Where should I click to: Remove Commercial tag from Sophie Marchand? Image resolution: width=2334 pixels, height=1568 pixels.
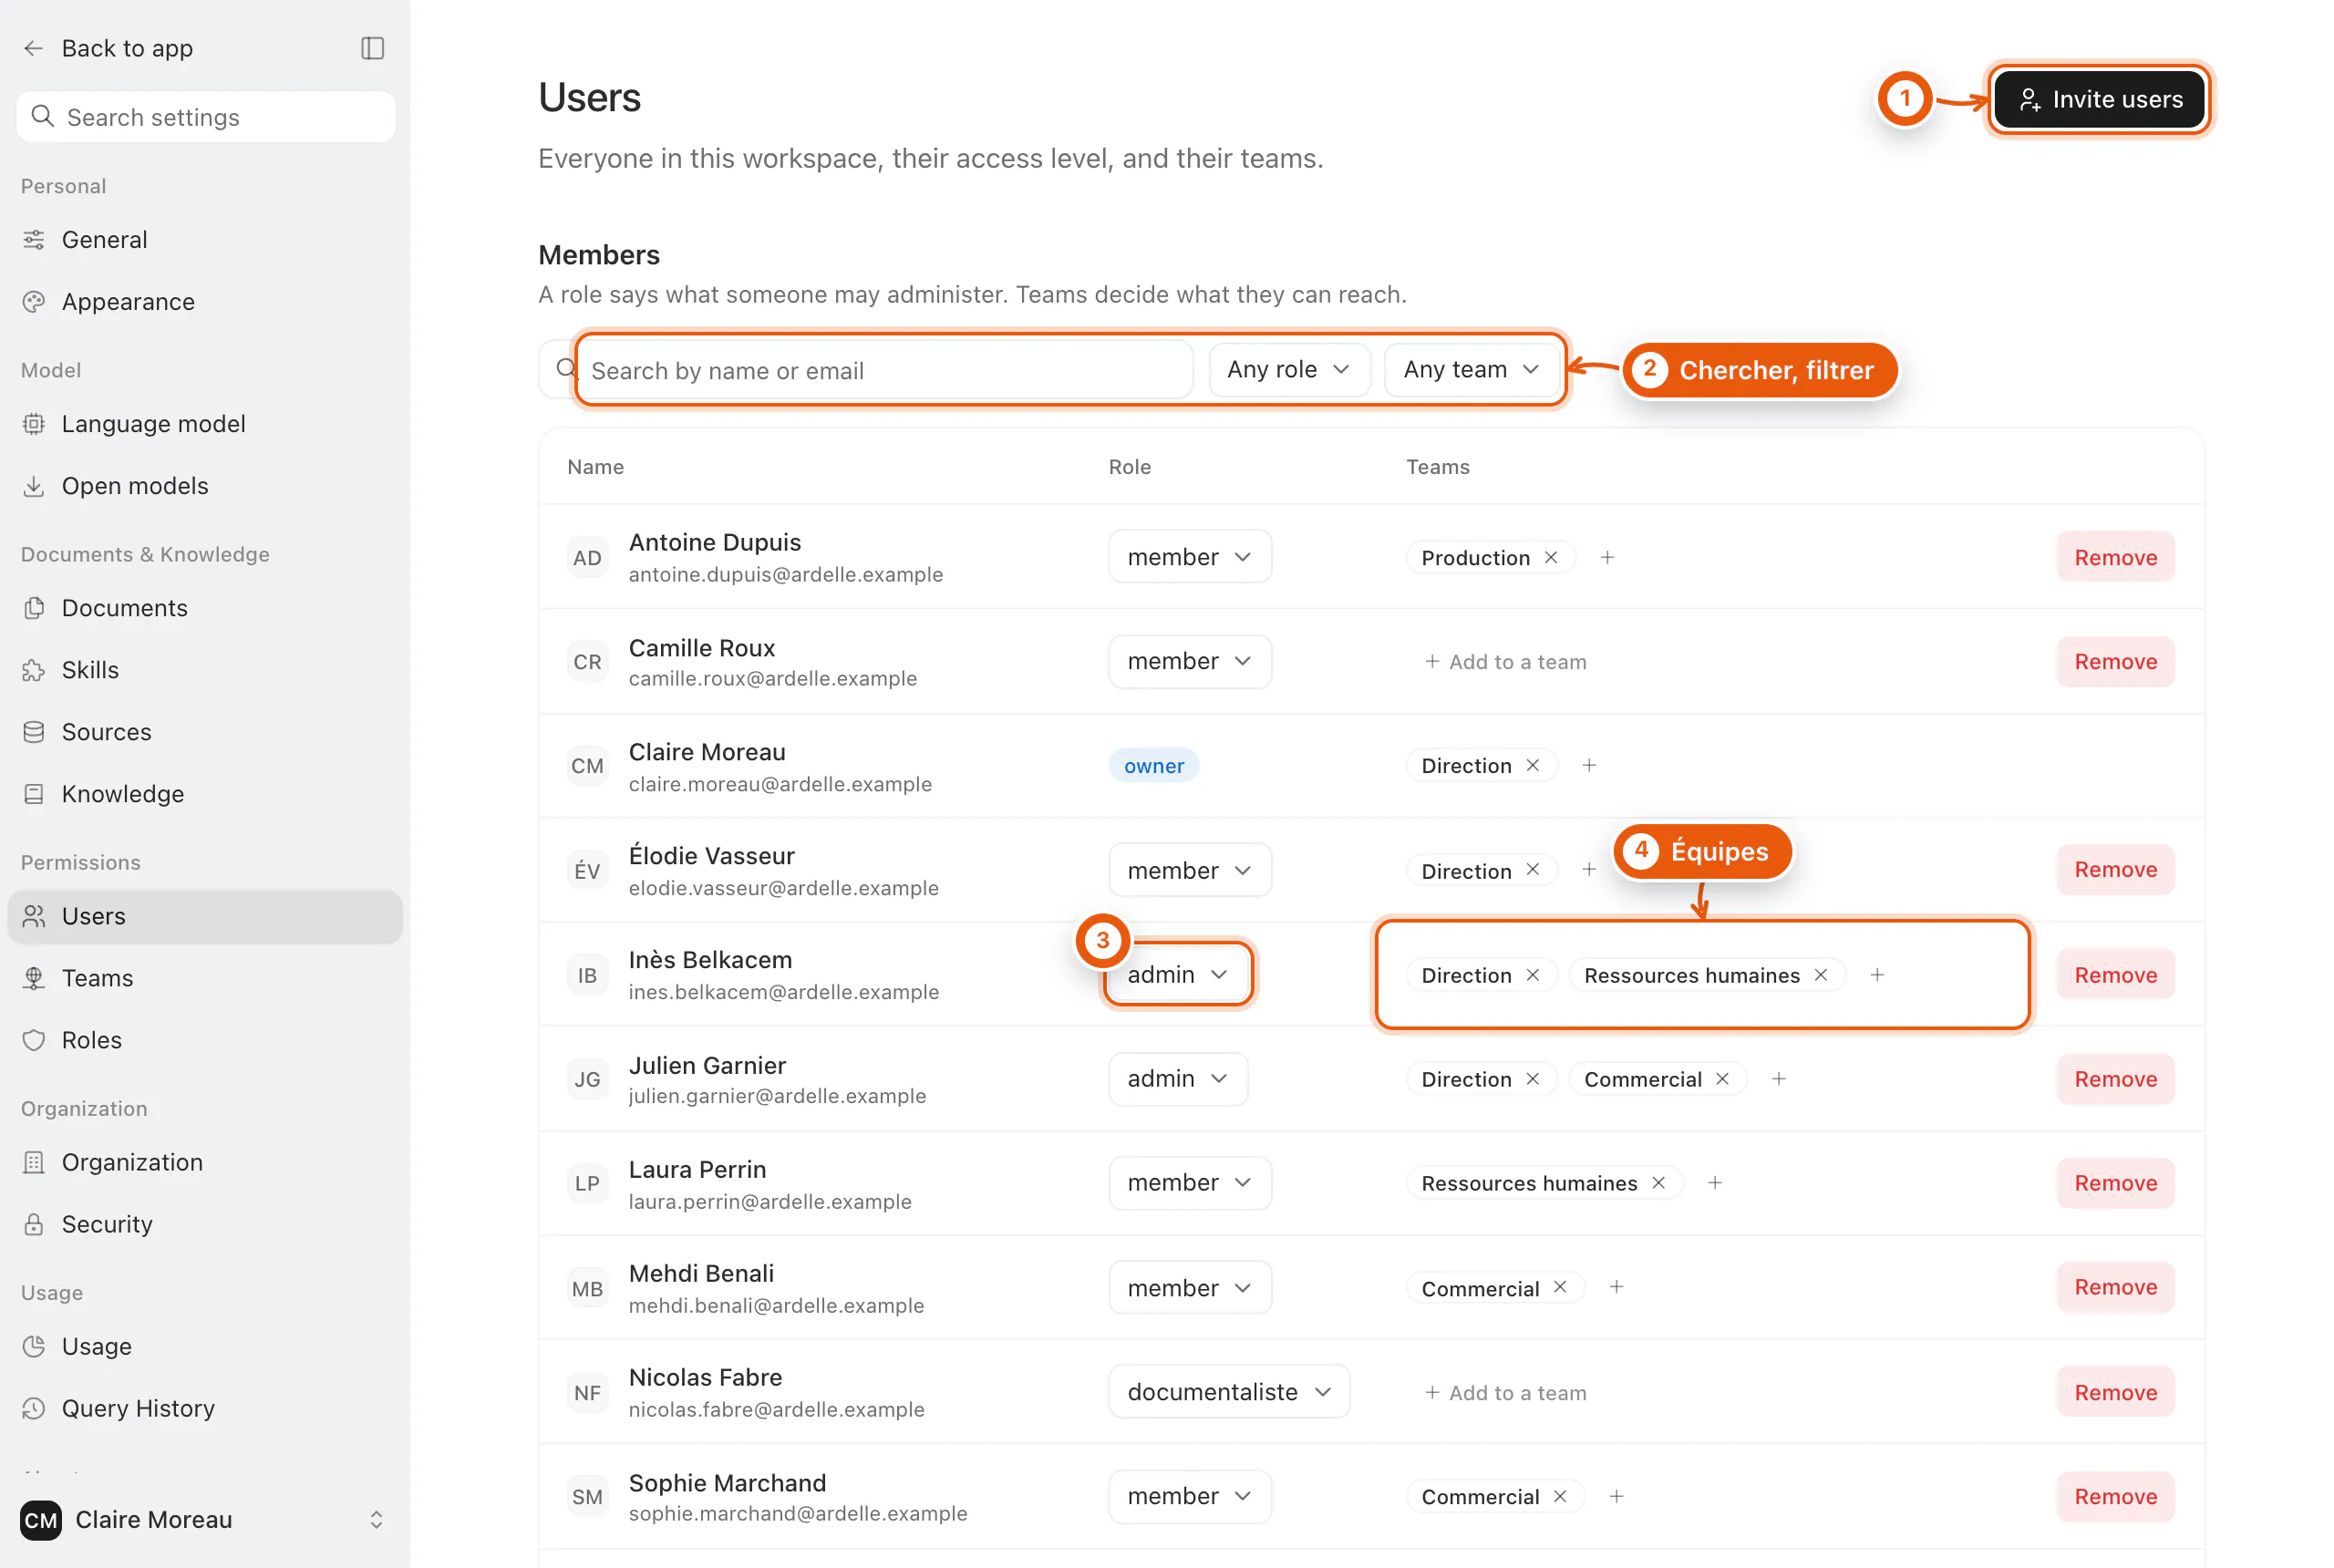coord(1560,1496)
